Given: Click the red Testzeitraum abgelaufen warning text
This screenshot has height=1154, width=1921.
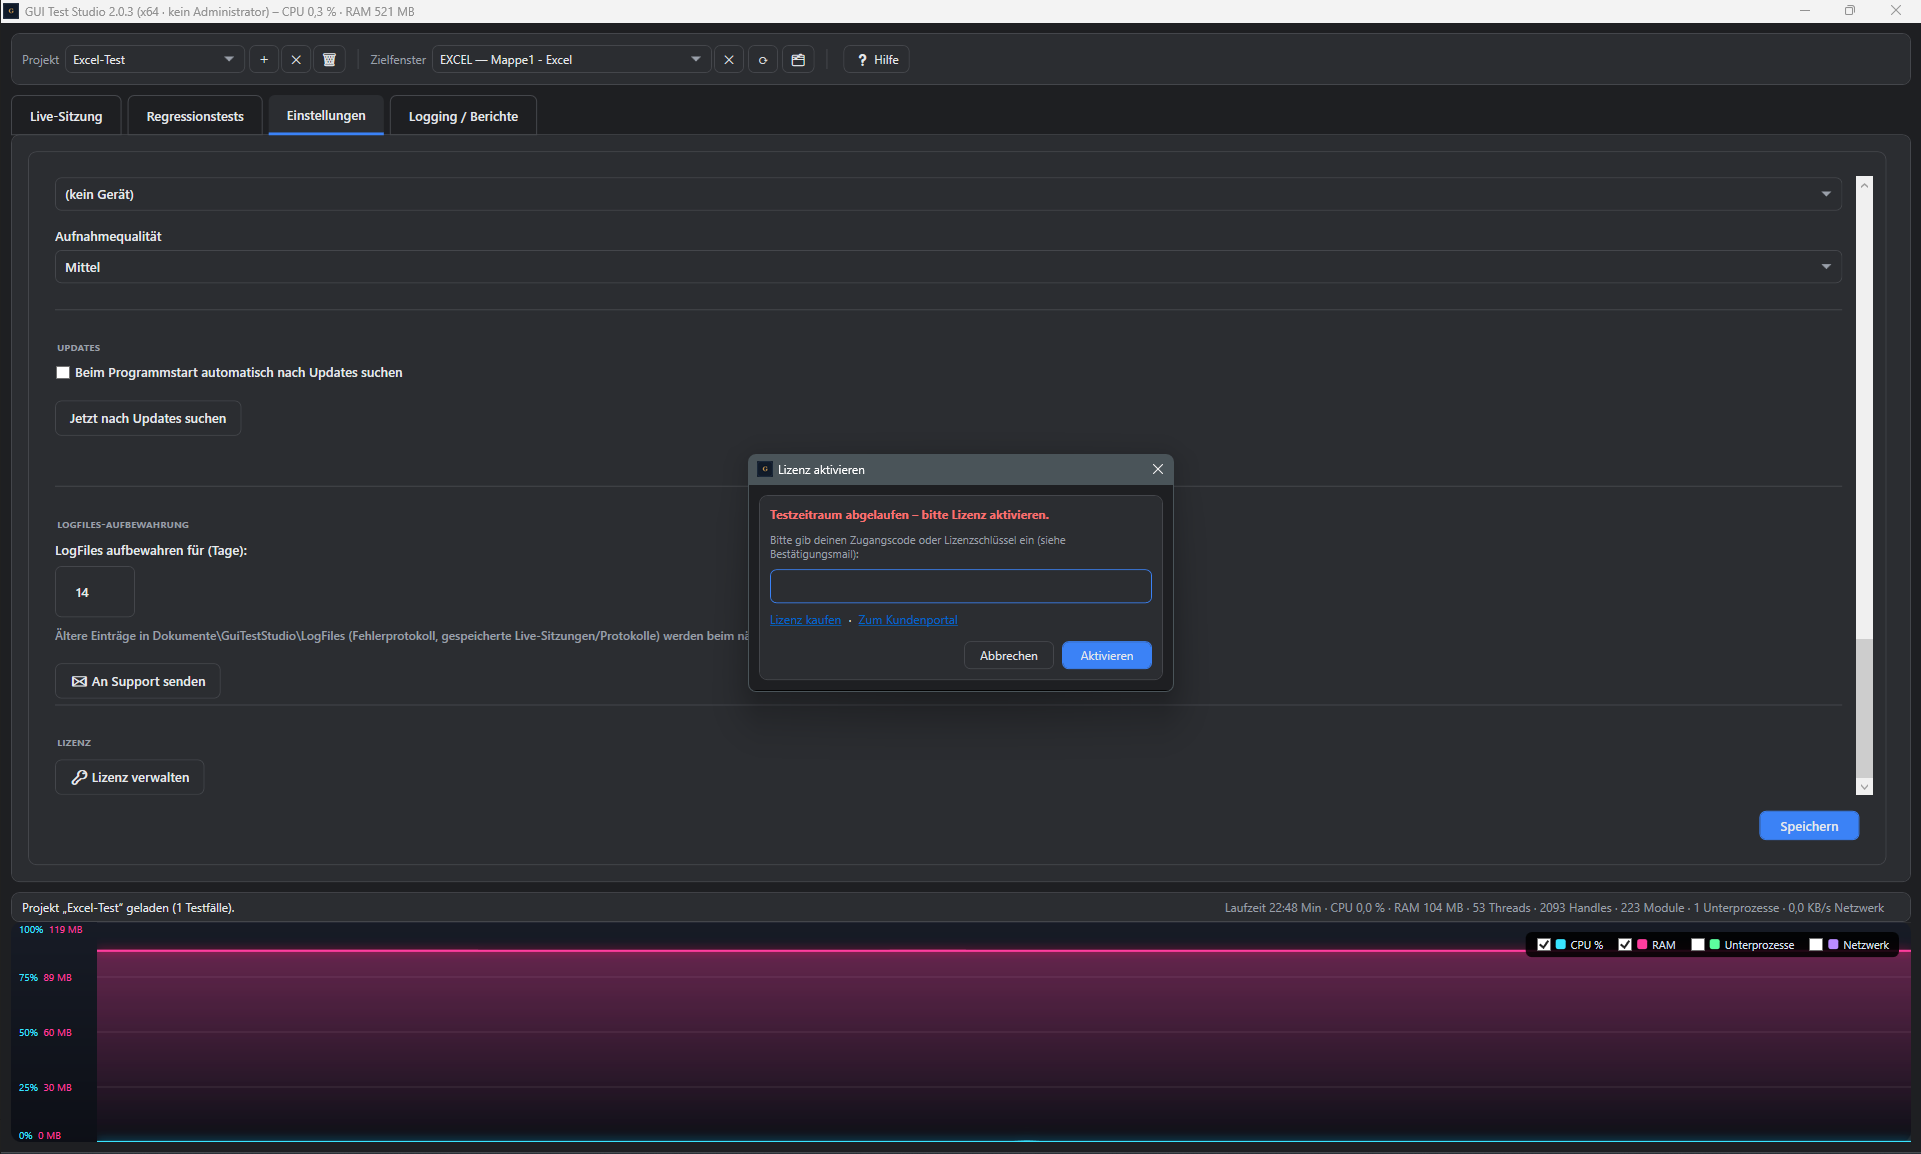Looking at the screenshot, I should (x=909, y=515).
